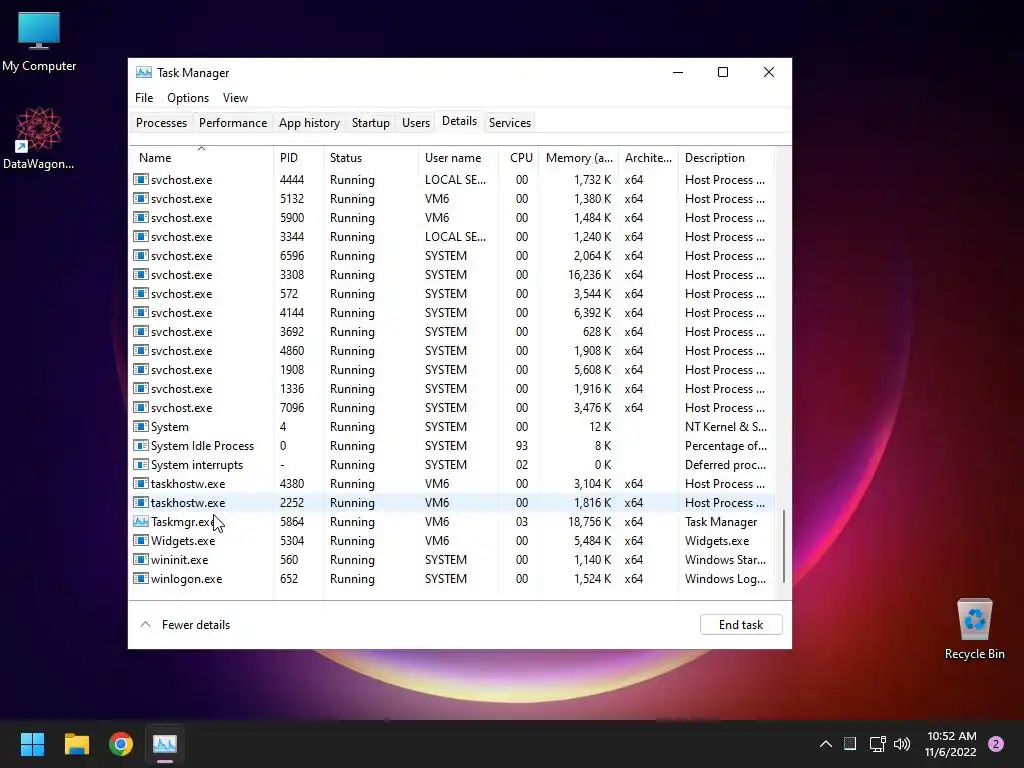1024x768 pixels.
Task: Sort by the Description column header
Action: pos(726,157)
